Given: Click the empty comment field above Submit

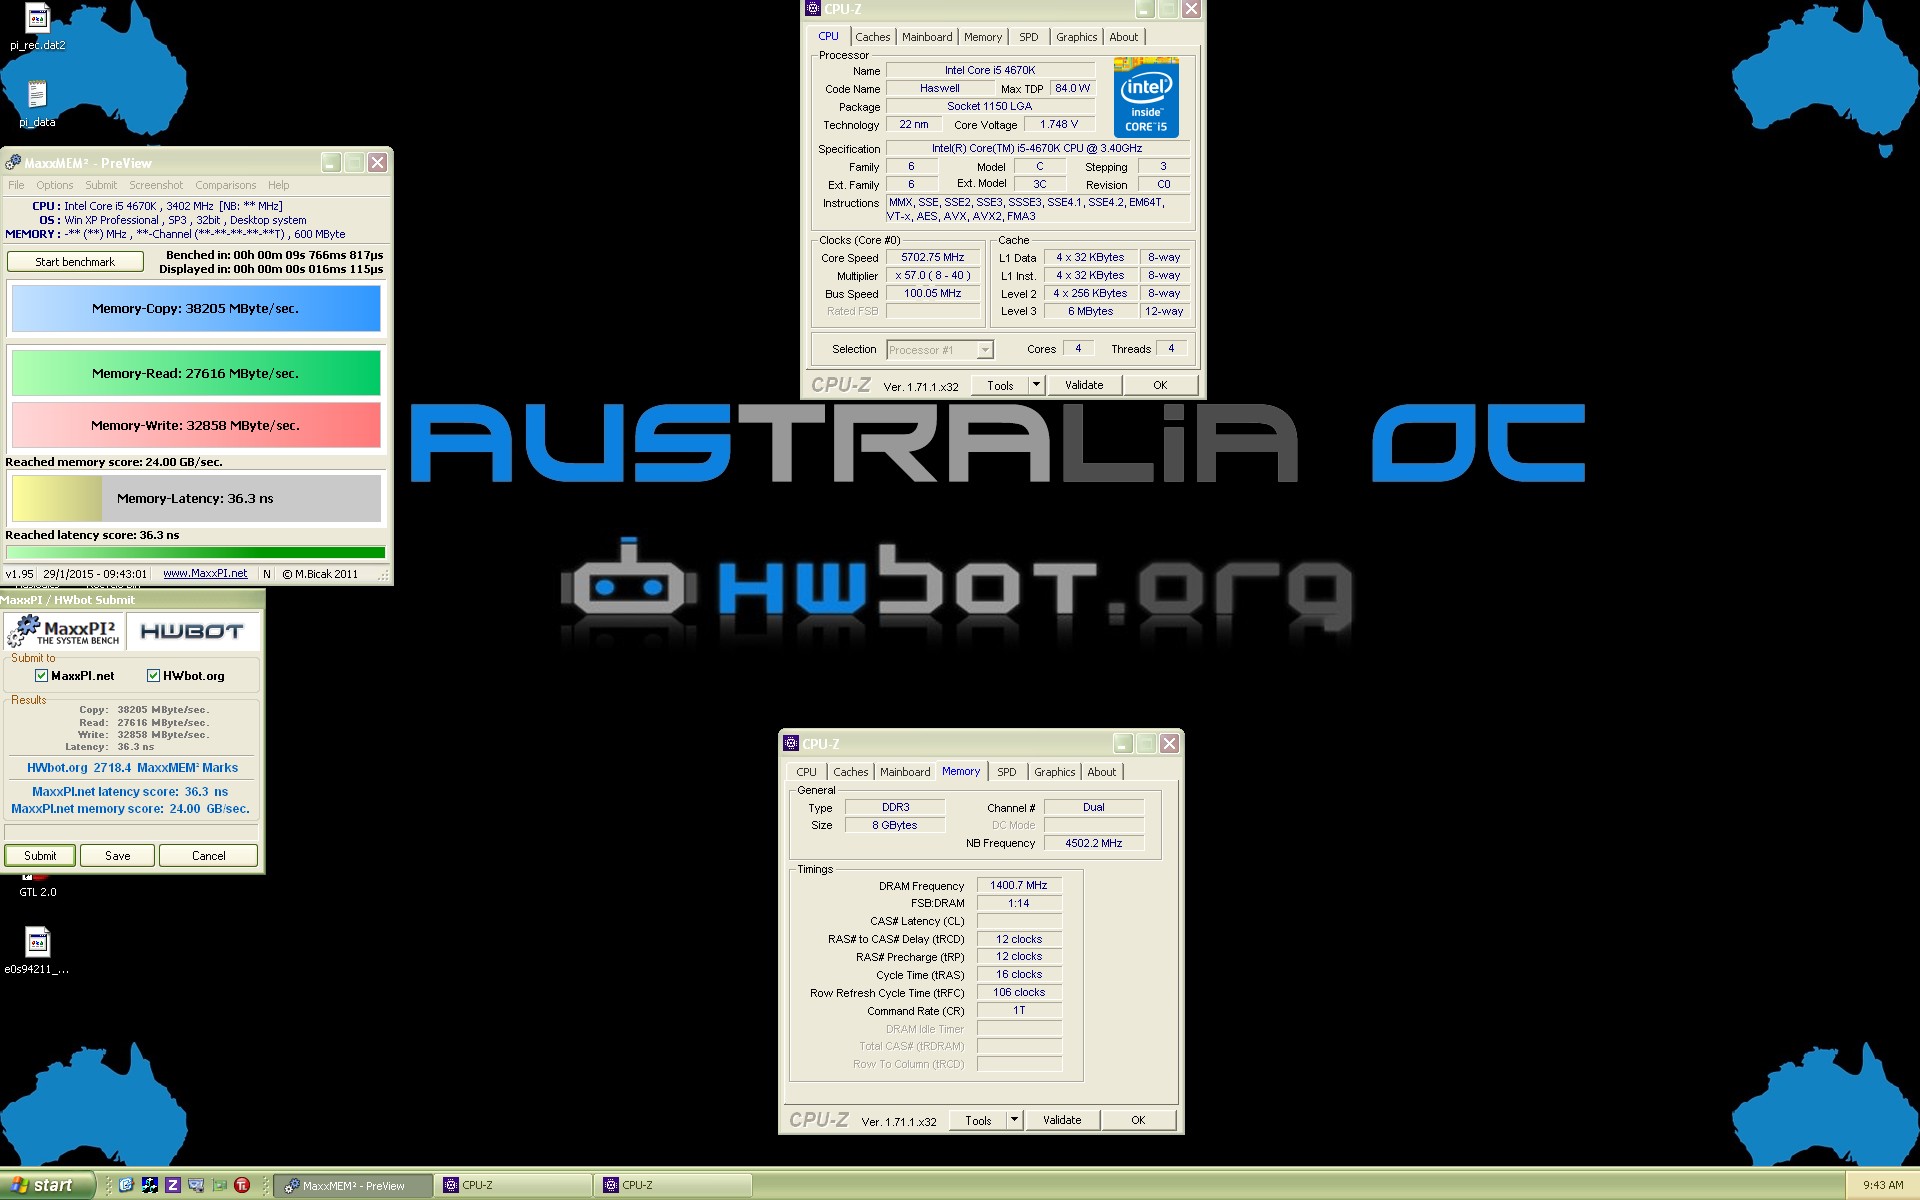Looking at the screenshot, I should [x=132, y=832].
